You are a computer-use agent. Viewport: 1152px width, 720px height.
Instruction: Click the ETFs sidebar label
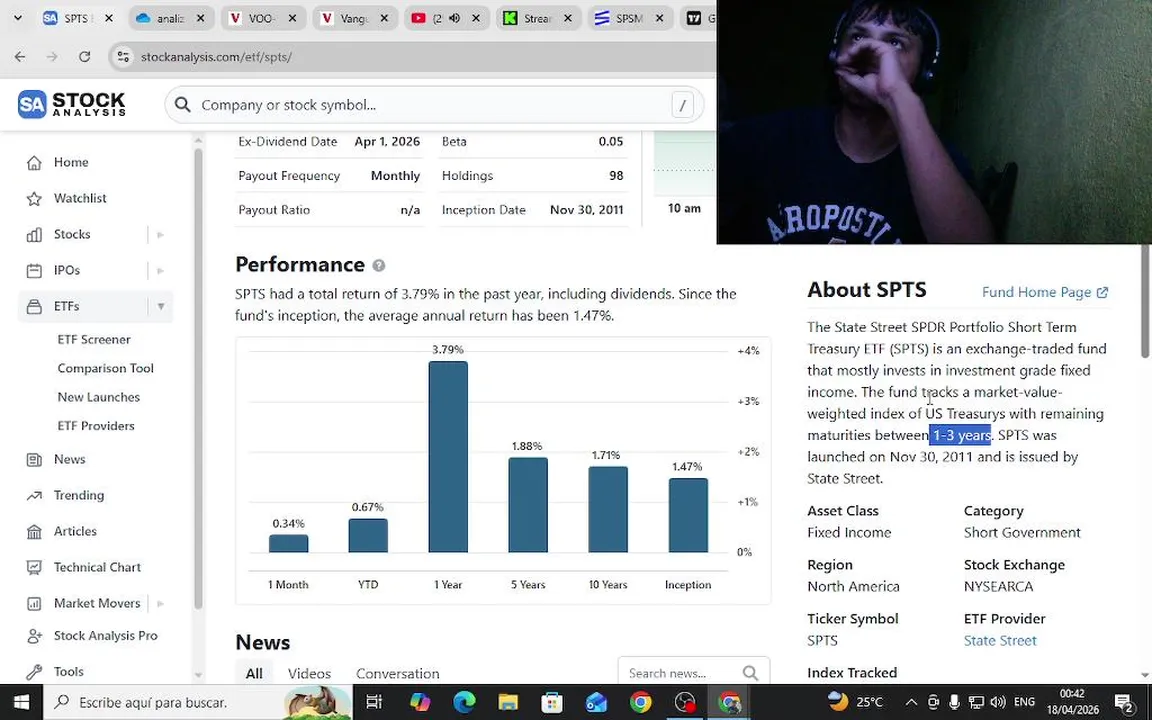click(66, 306)
